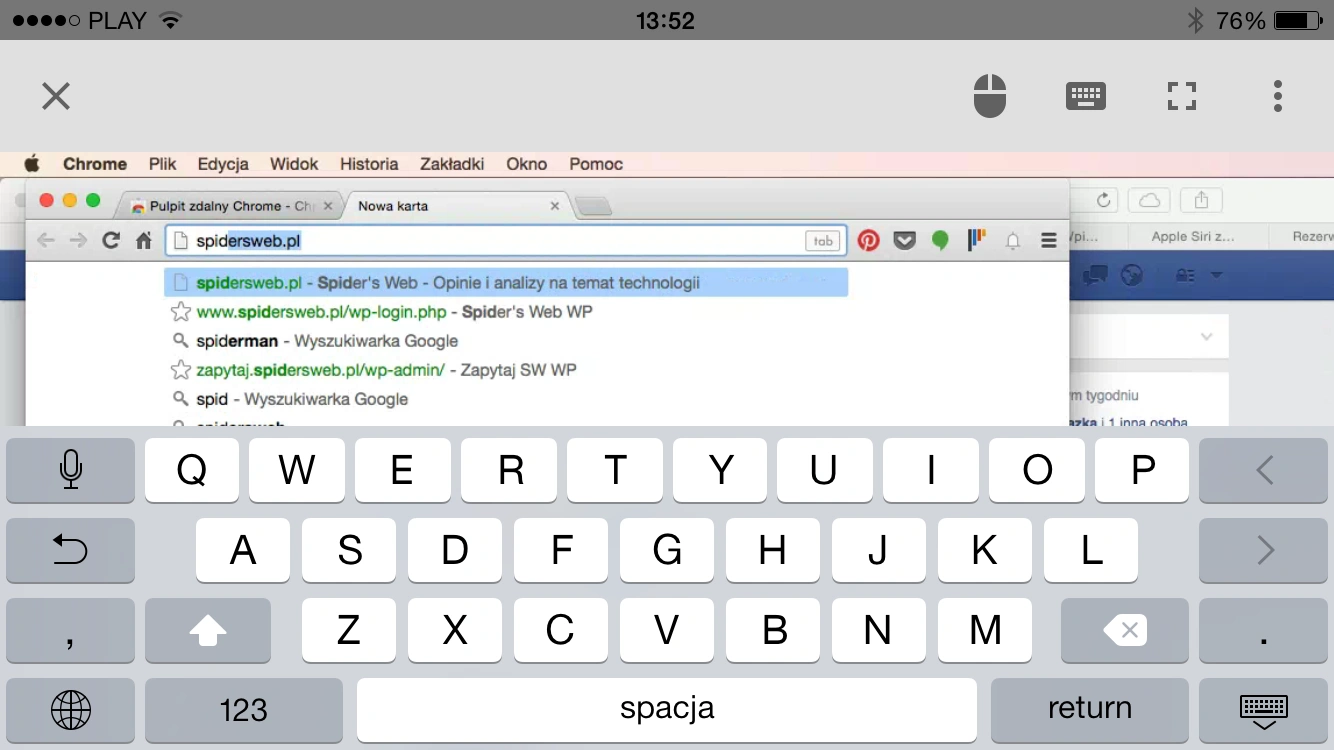The image size is (1334, 750).
Task: Close the Pulpit zdalny Chrome tab
Action: click(x=328, y=206)
